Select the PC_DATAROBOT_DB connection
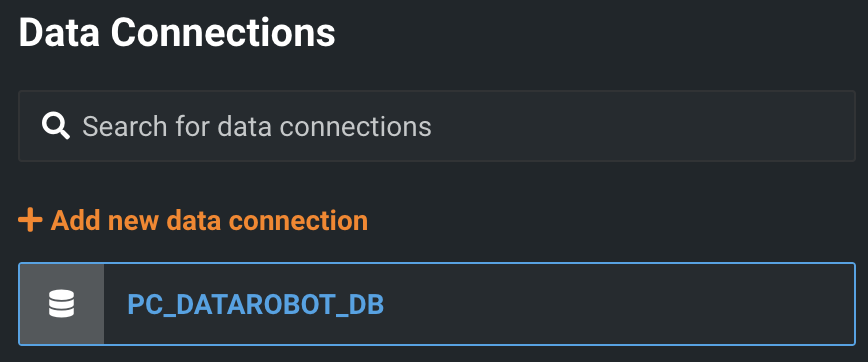868x362 pixels. pos(437,304)
